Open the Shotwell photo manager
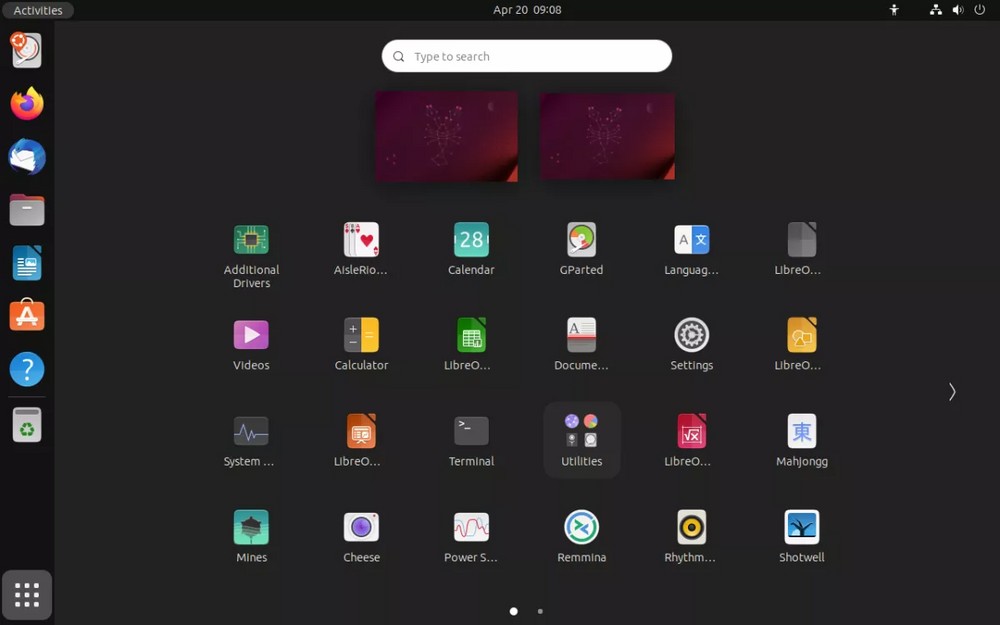This screenshot has height=625, width=1000. coord(801,528)
